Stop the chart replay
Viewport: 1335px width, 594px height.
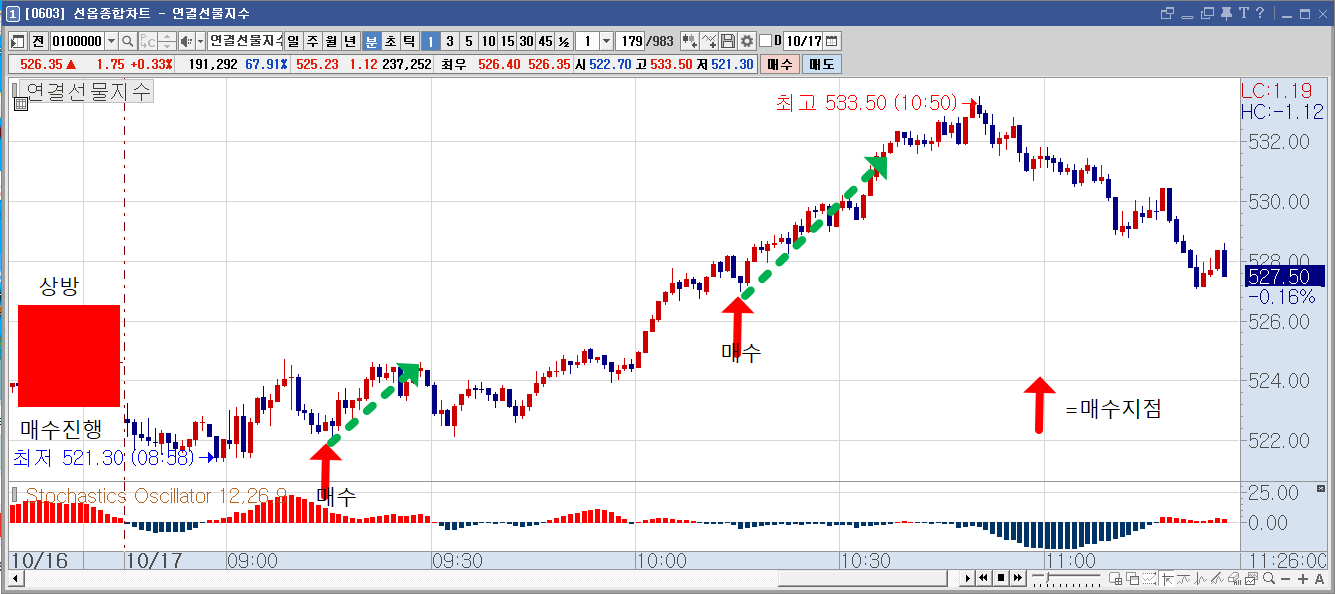pos(1000,578)
